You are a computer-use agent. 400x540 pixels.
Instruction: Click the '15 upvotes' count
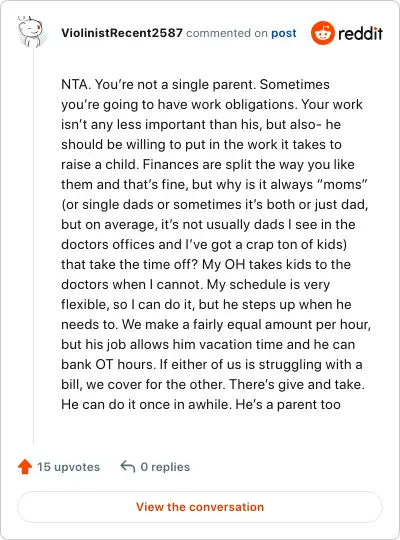pyautogui.click(x=68, y=467)
